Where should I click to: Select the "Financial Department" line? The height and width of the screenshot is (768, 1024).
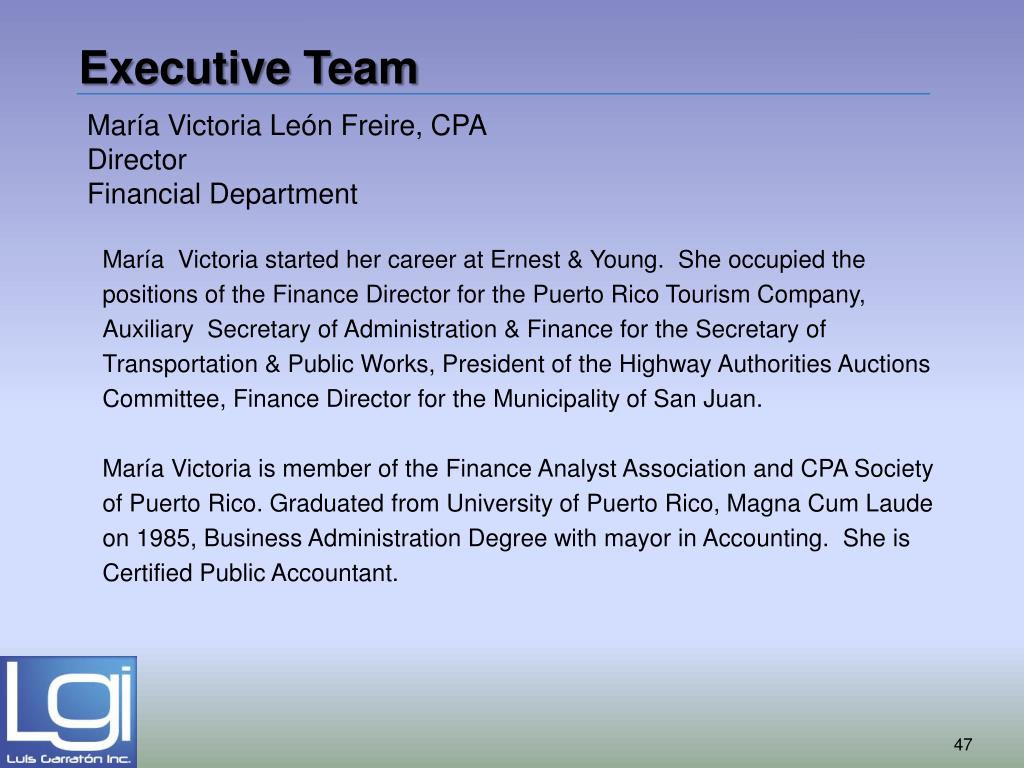point(222,194)
